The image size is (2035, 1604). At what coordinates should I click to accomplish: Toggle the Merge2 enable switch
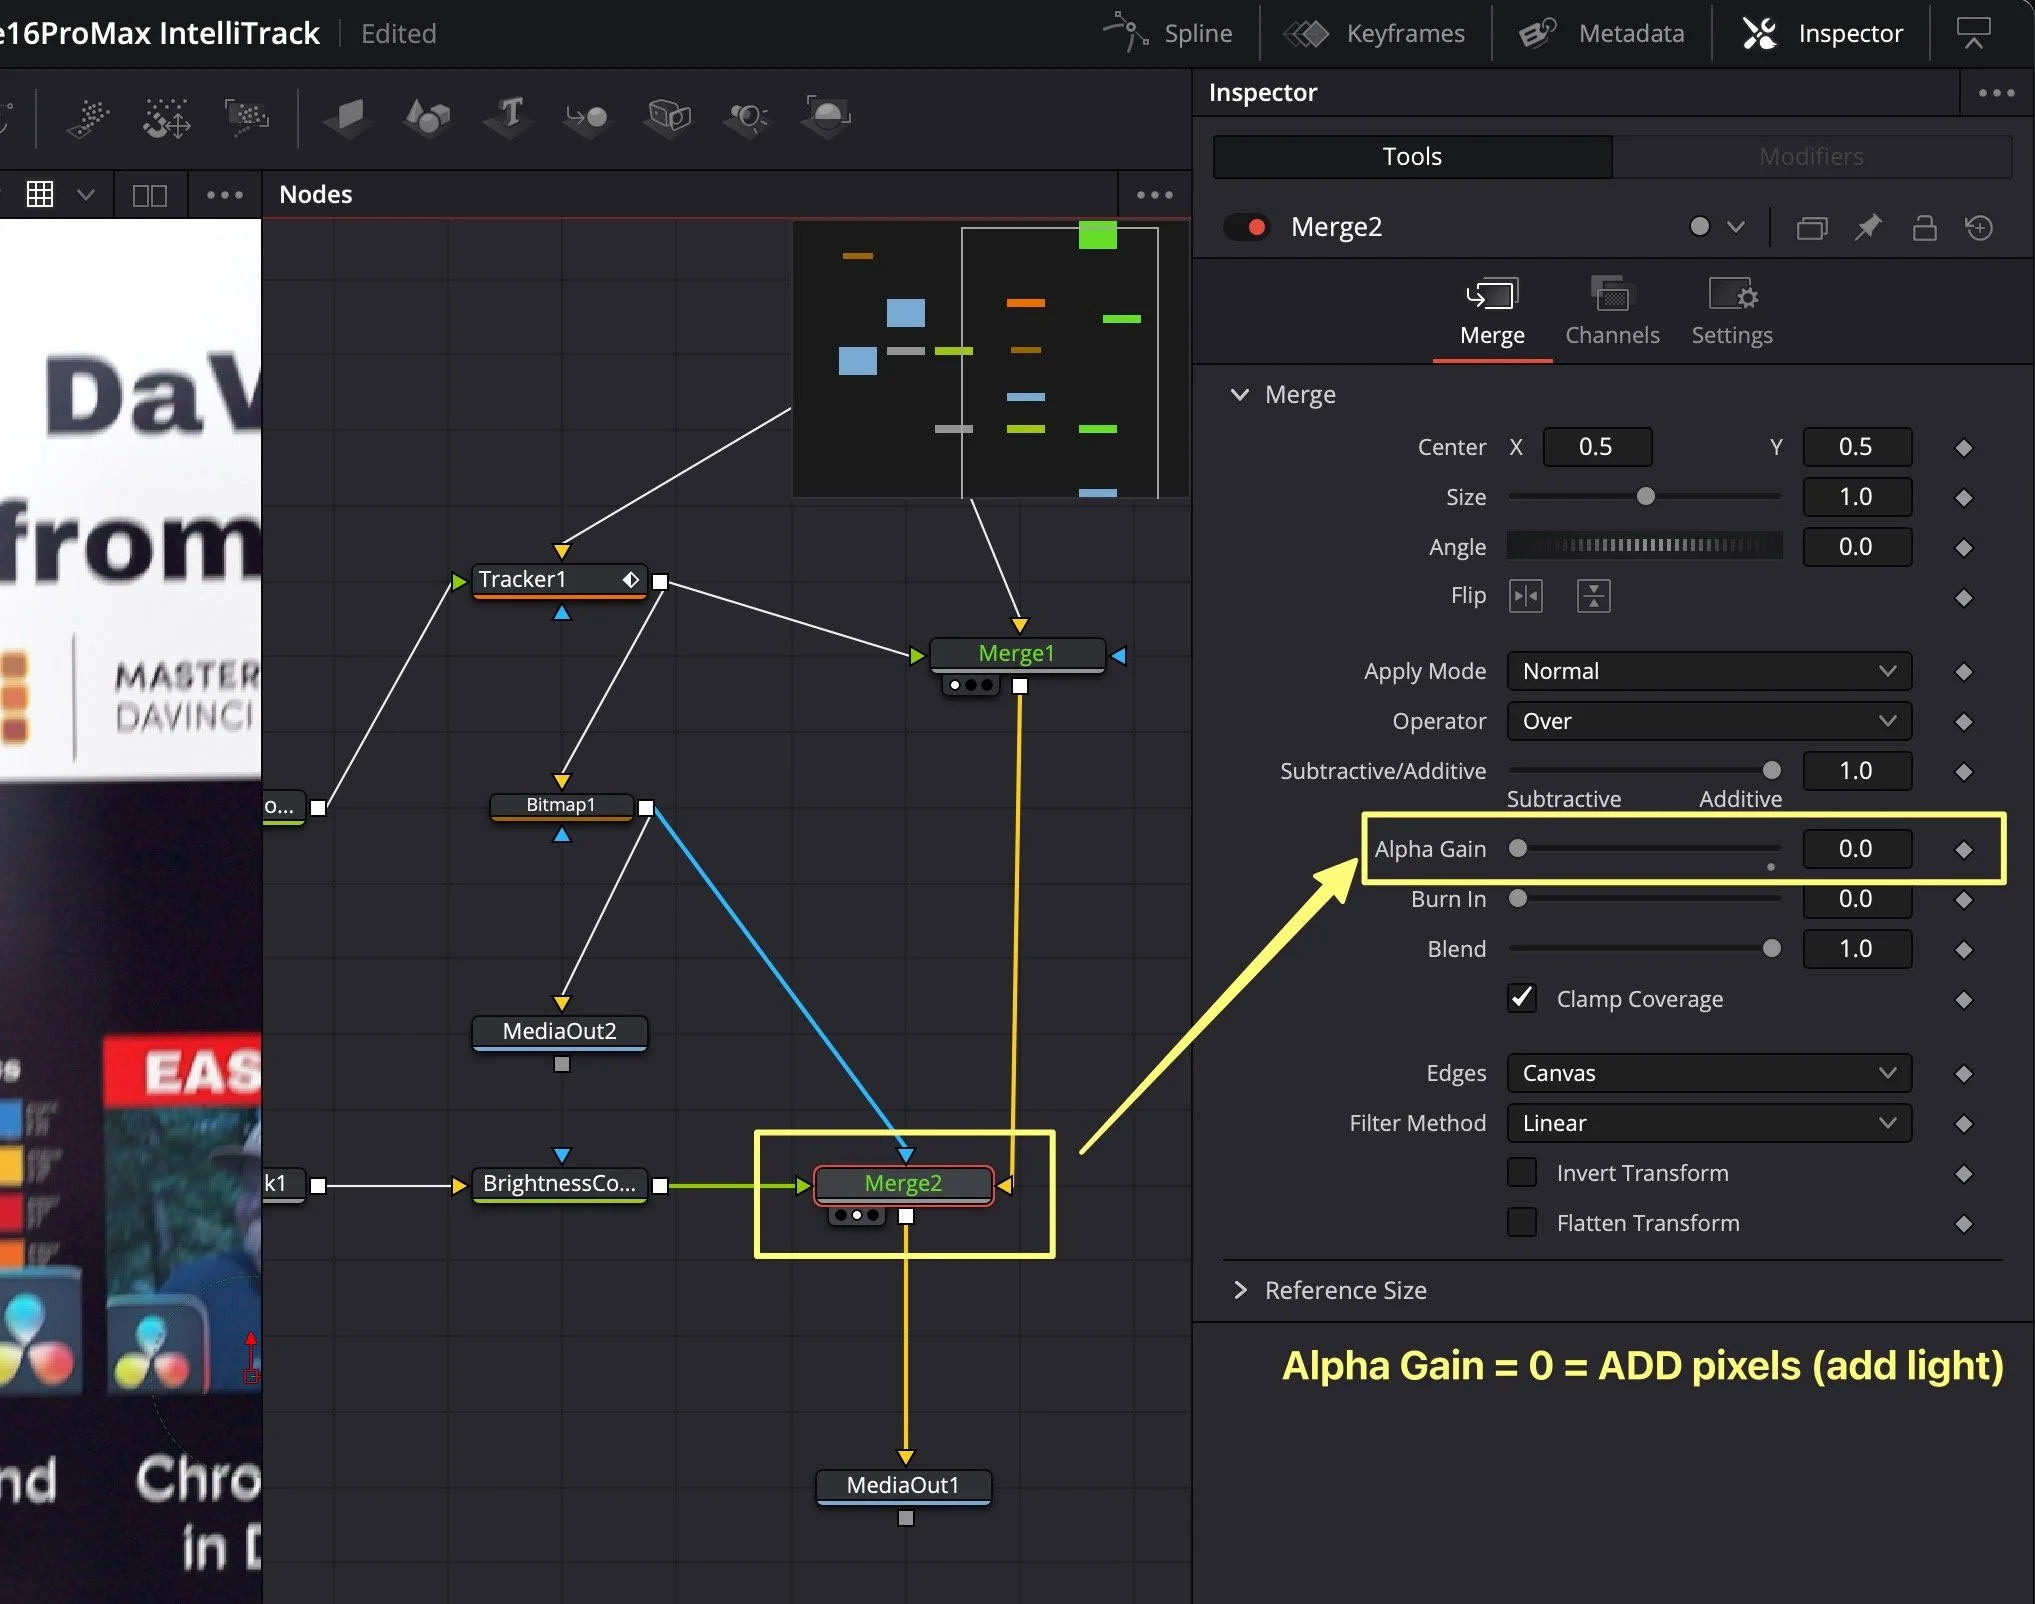click(1247, 227)
